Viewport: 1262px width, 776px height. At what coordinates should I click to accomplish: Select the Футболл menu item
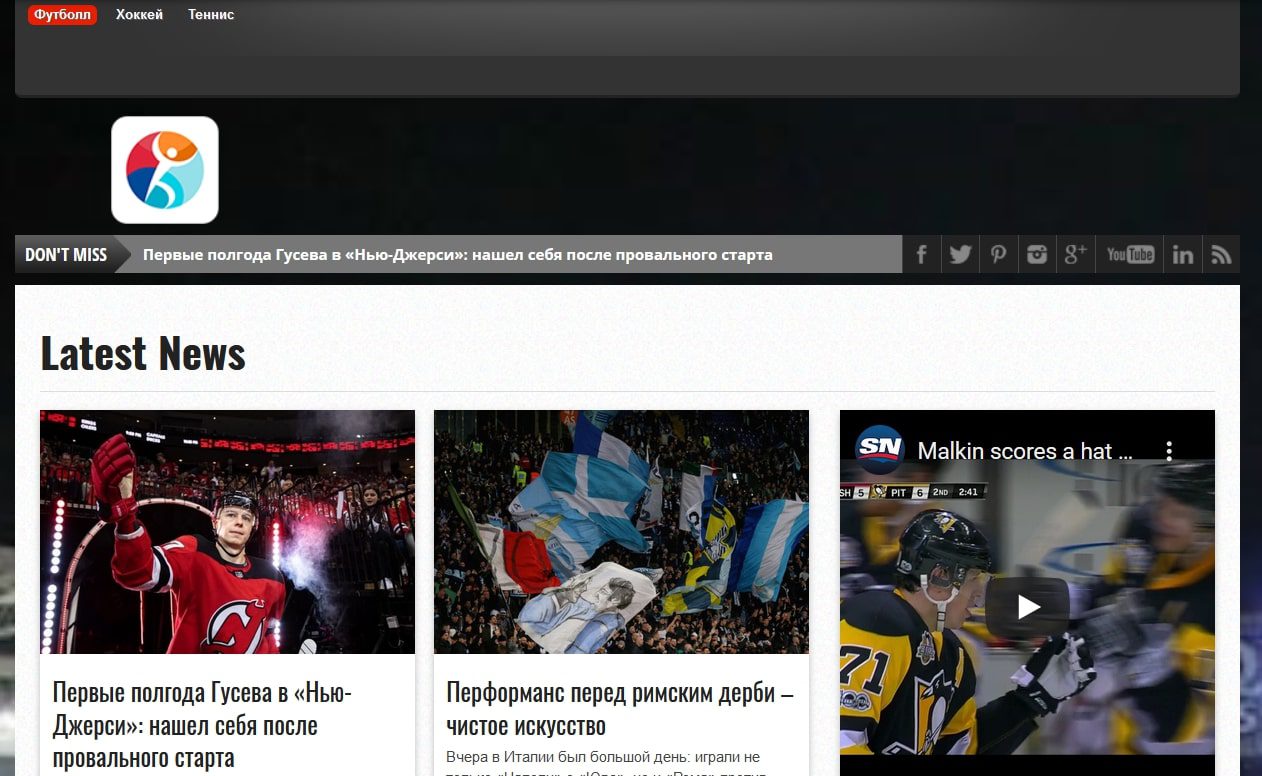tap(62, 15)
